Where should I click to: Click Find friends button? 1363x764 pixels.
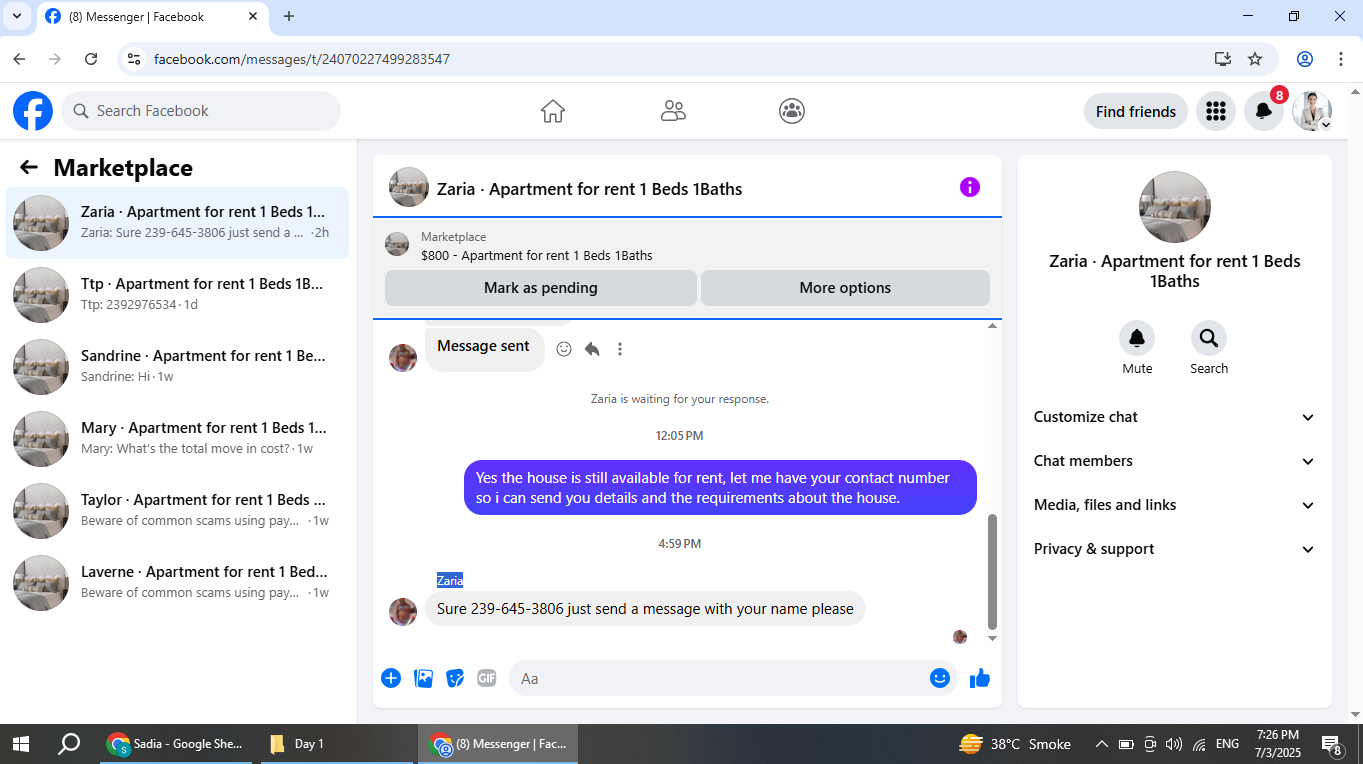pos(1136,111)
